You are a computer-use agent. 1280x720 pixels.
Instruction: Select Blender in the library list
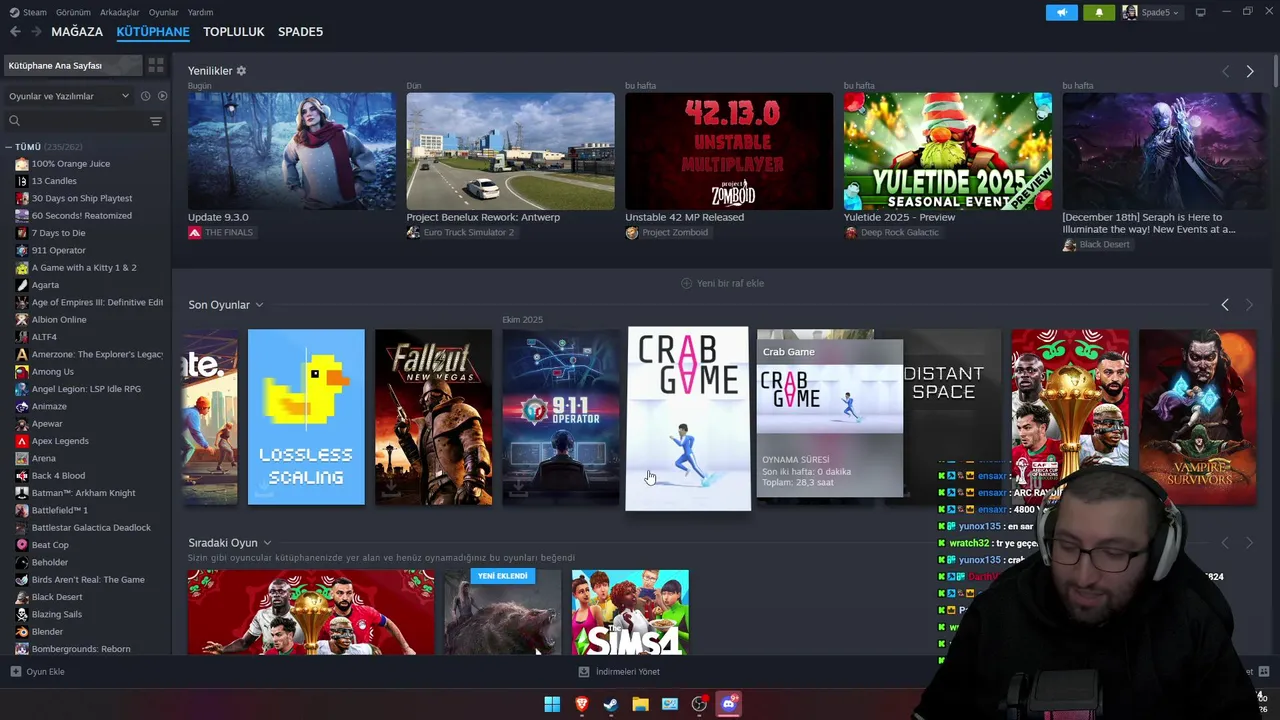click(x=47, y=632)
